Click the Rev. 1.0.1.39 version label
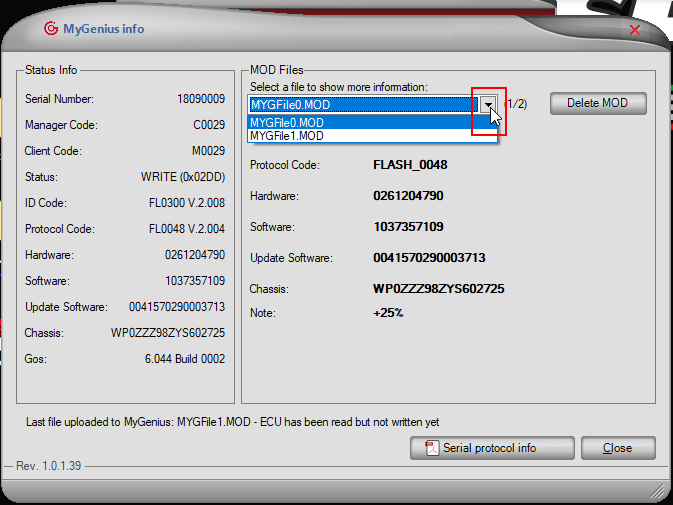673x505 pixels. tap(49, 466)
